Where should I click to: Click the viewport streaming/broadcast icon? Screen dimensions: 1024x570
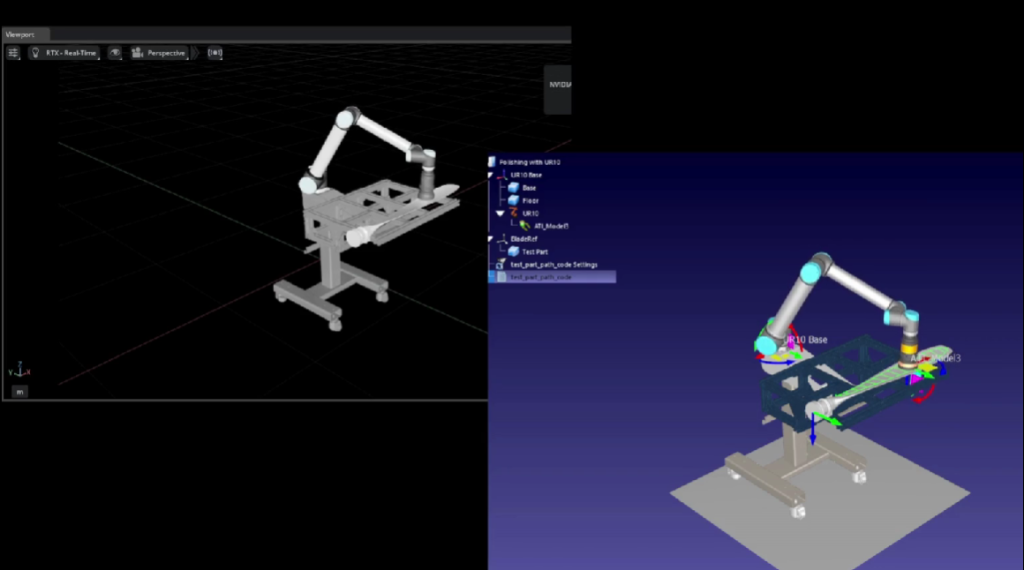point(215,52)
